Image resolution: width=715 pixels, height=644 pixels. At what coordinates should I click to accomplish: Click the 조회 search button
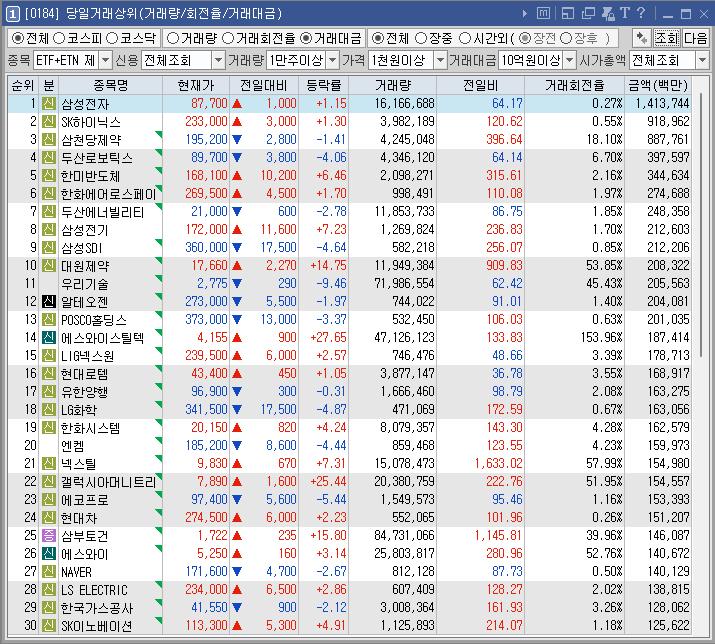[x=667, y=38]
